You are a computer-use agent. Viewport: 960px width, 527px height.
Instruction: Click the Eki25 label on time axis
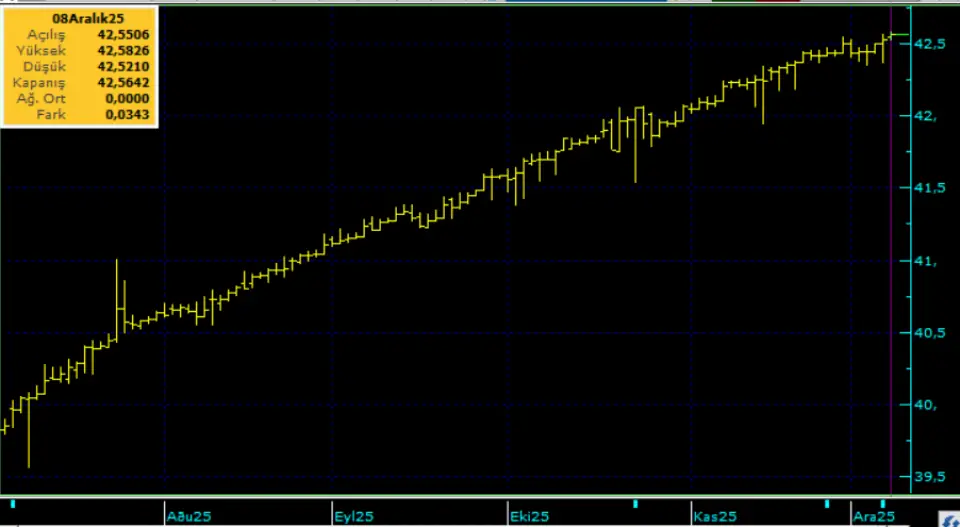(x=528, y=516)
